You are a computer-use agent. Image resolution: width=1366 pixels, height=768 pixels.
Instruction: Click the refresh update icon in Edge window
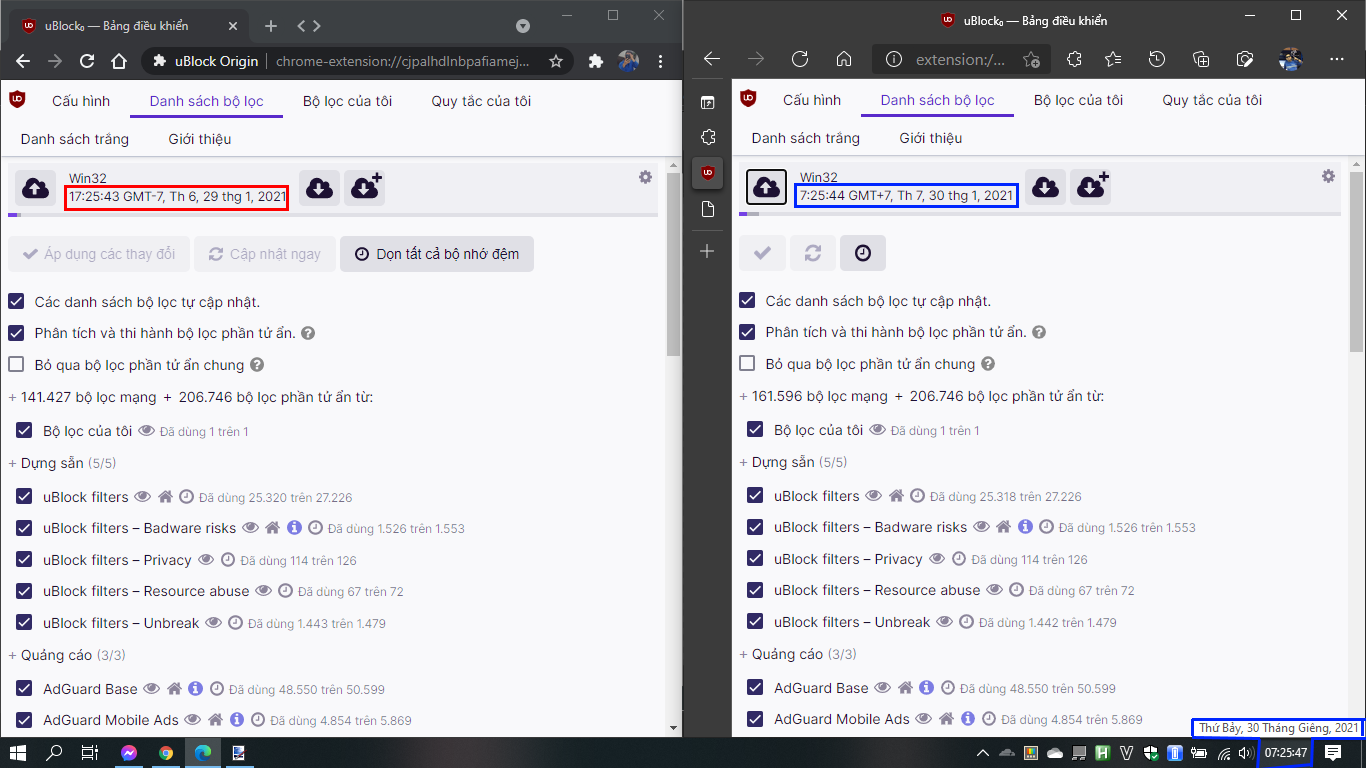813,253
